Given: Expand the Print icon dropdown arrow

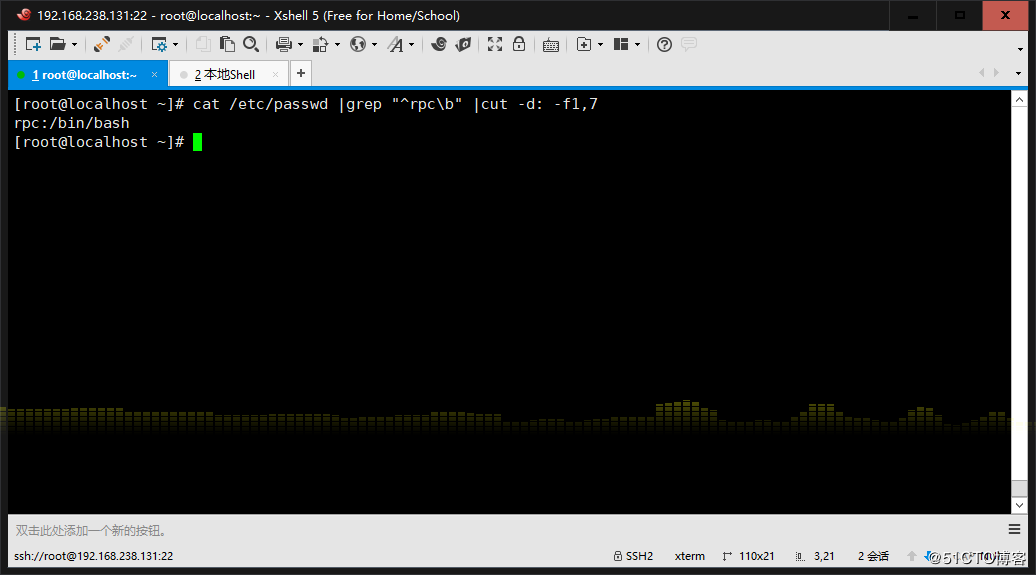Looking at the screenshot, I should 300,44.
